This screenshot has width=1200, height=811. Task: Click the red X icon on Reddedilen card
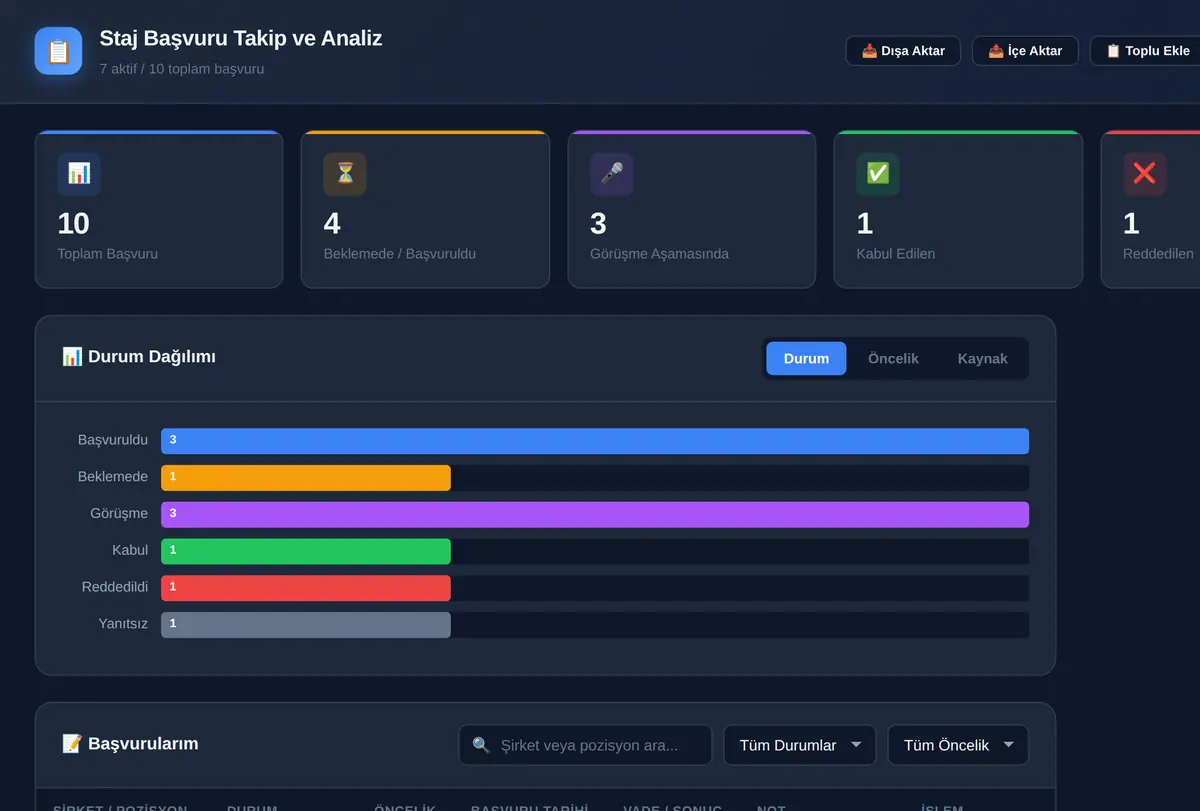(1144, 174)
